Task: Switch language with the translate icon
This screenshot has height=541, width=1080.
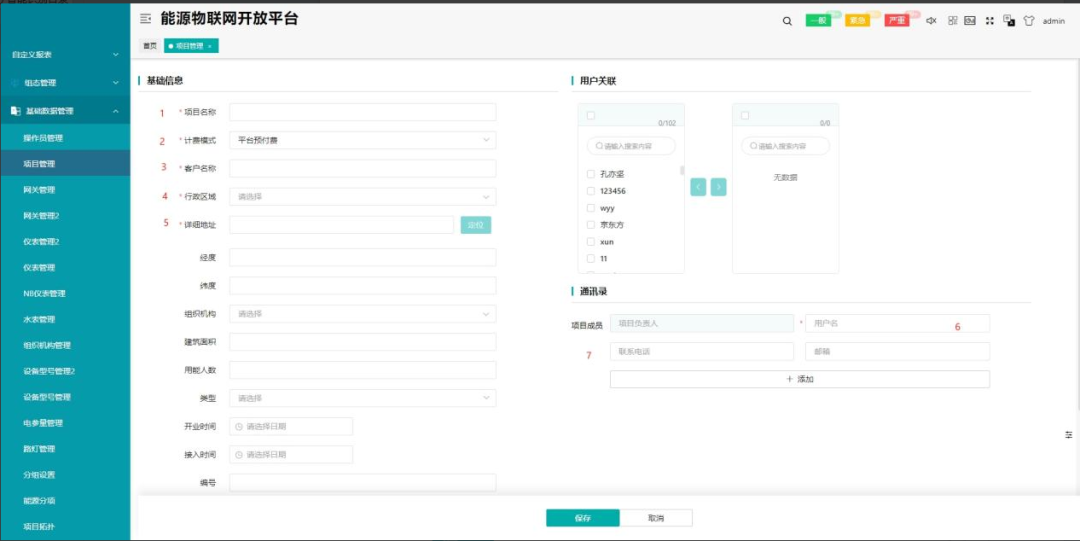Action: coord(1009,21)
